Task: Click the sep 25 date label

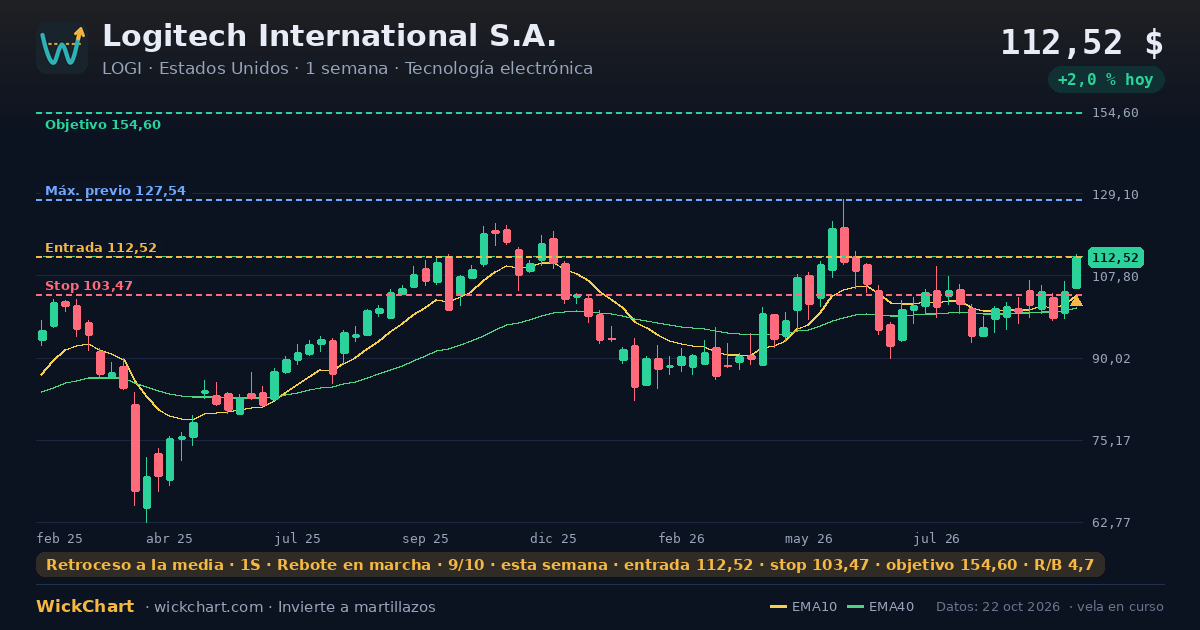Action: tap(426, 538)
